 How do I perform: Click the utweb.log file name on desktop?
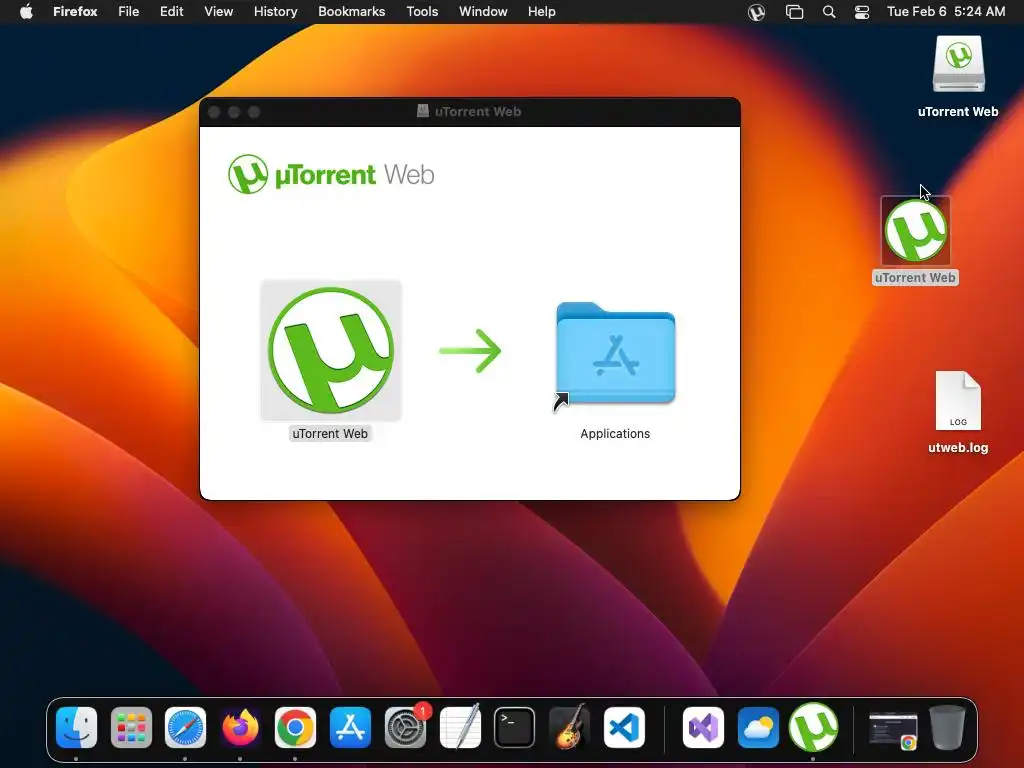[958, 448]
